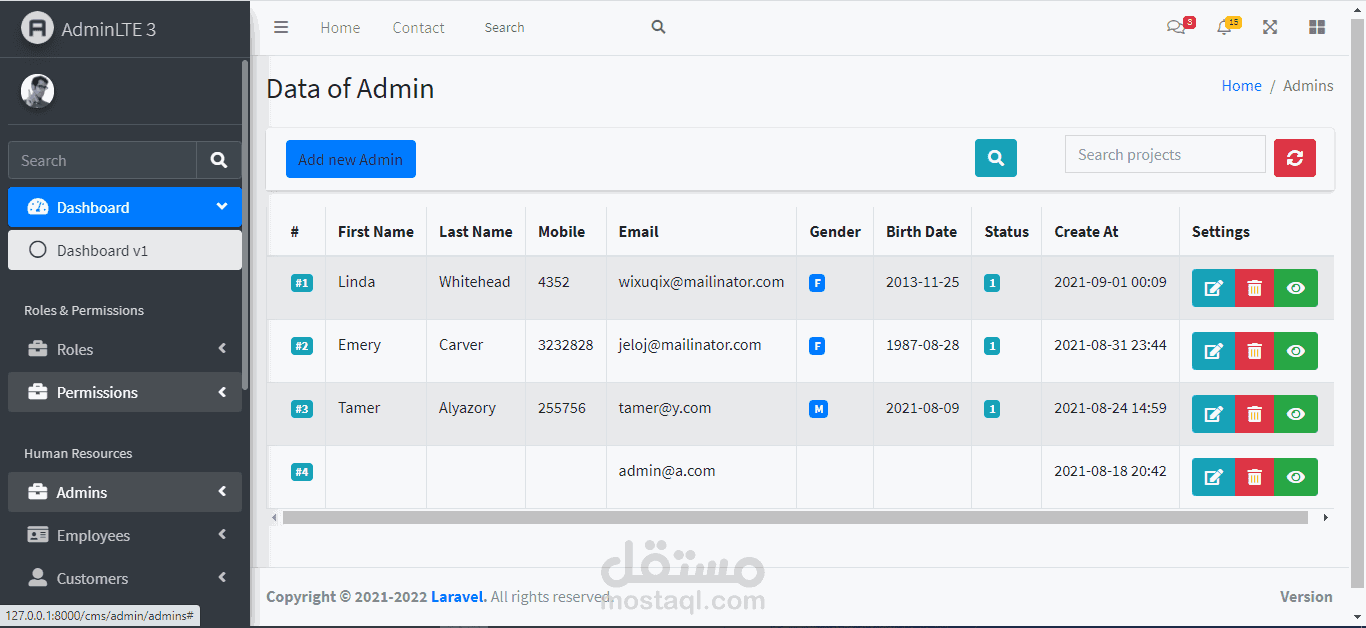Open the Laravel footer link
This screenshot has width=1366, height=628.
pos(459,597)
